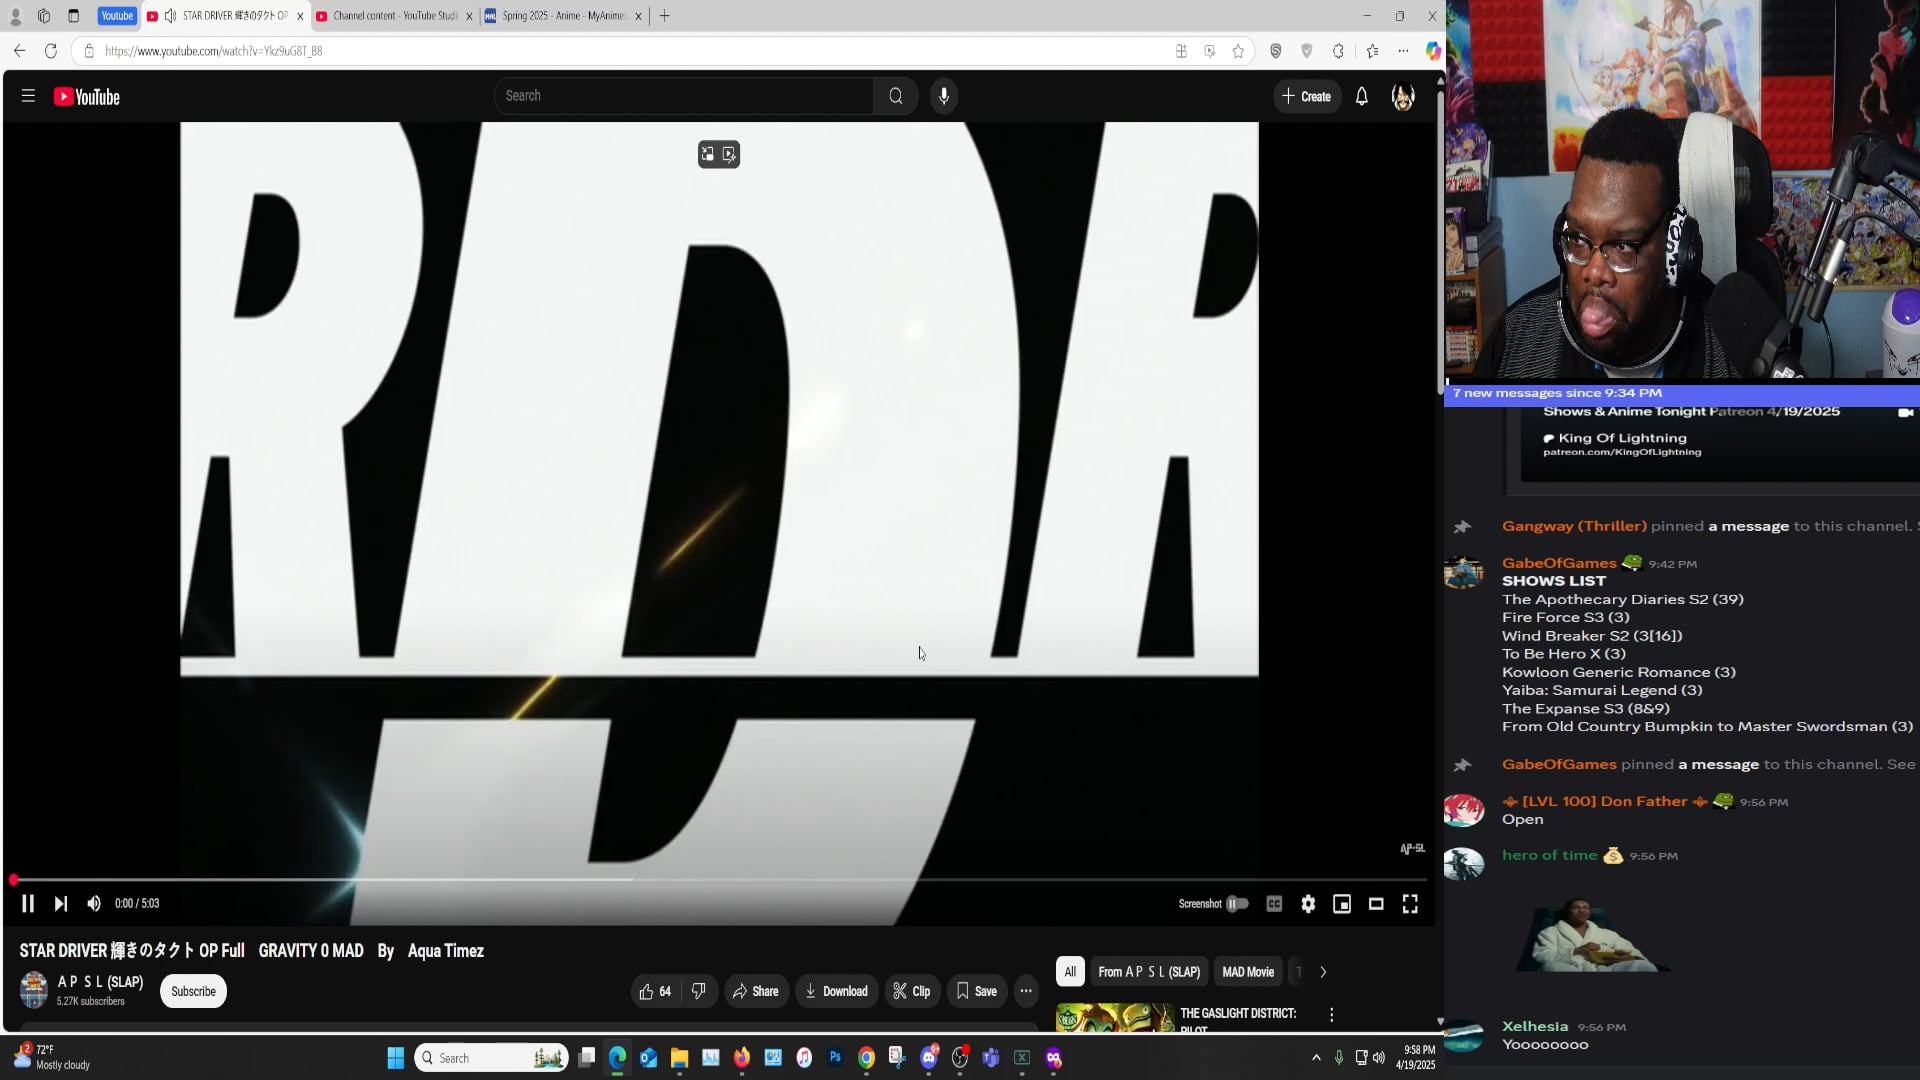The width and height of the screenshot is (1920, 1080).
Task: Open the Create menu on YouTube
Action: (x=1307, y=96)
